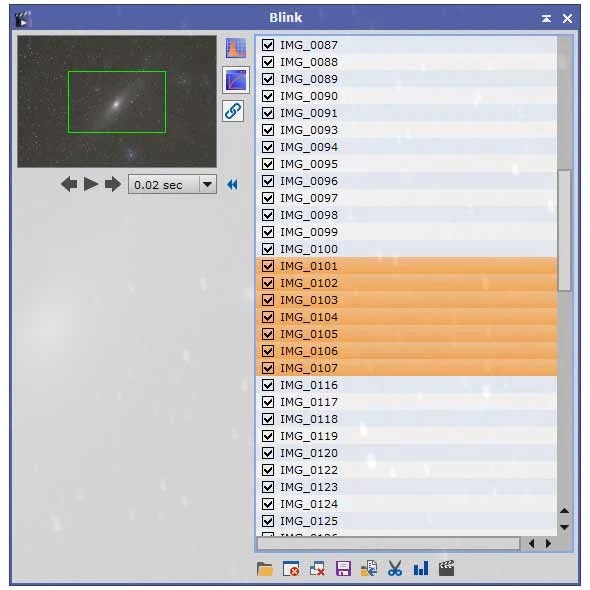This screenshot has height=590, width=590.
Task: Uncheck the IMG_0090 checkbox
Action: coord(268,96)
